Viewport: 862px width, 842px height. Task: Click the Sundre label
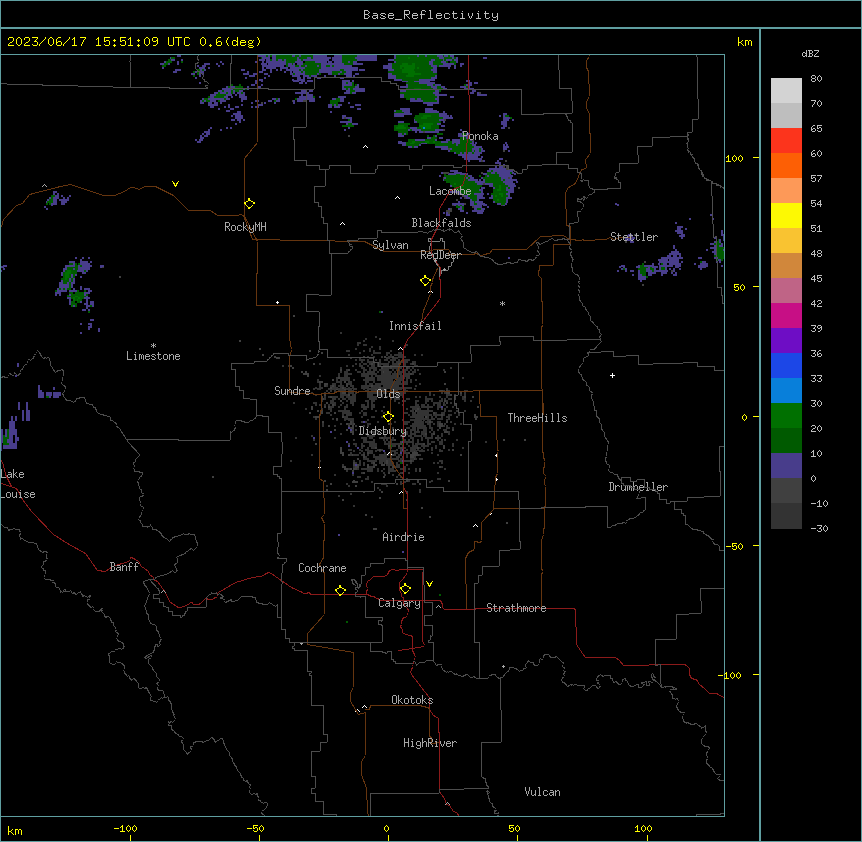pos(292,391)
